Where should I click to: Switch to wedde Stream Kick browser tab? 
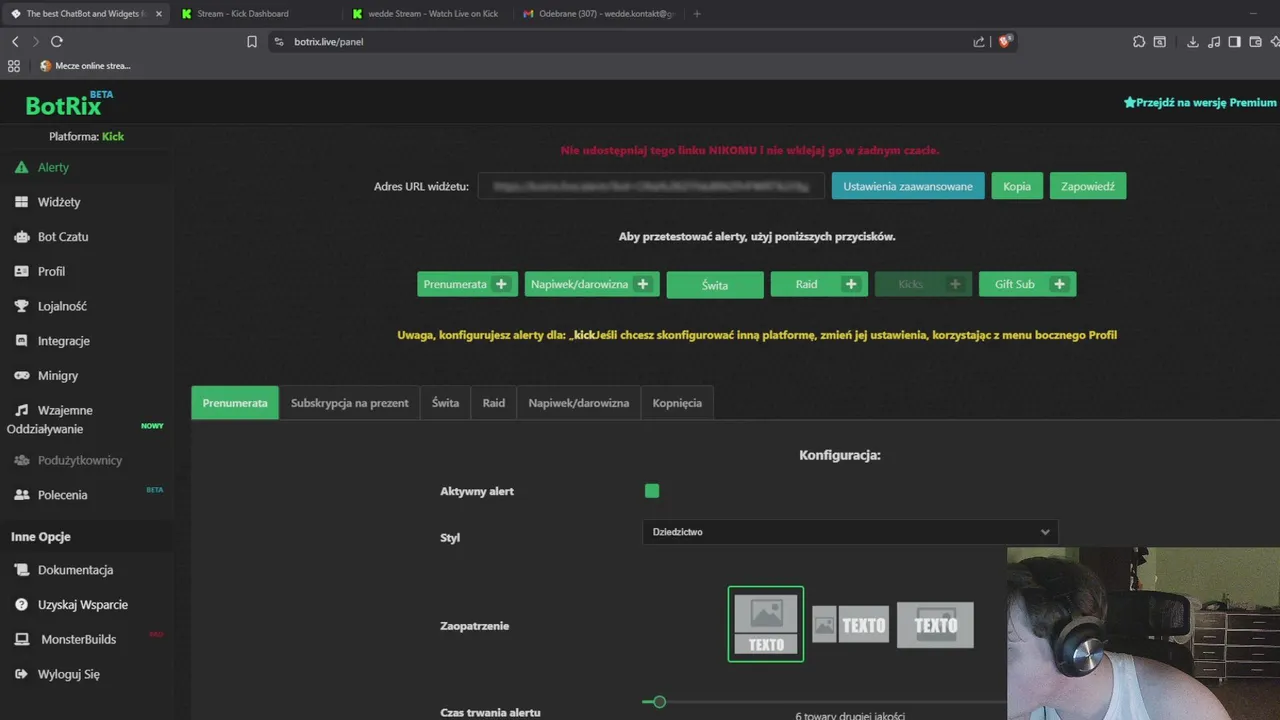pos(433,14)
